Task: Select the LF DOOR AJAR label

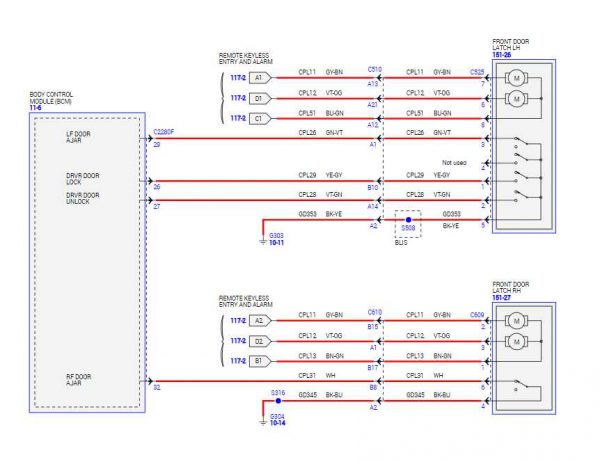Action: pos(78,137)
